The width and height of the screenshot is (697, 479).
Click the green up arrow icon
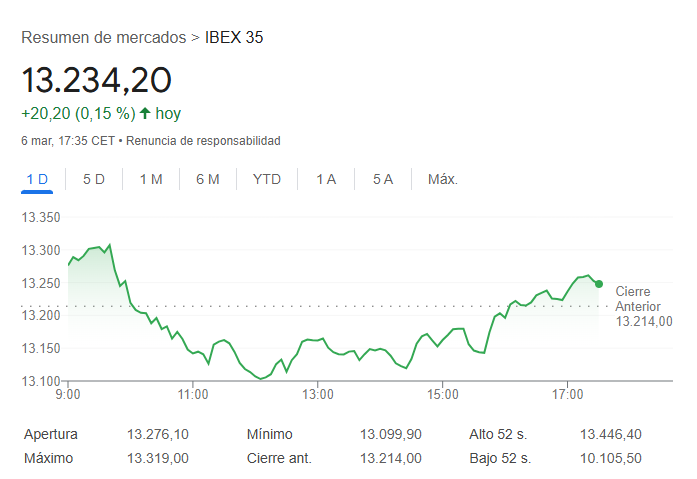[145, 113]
